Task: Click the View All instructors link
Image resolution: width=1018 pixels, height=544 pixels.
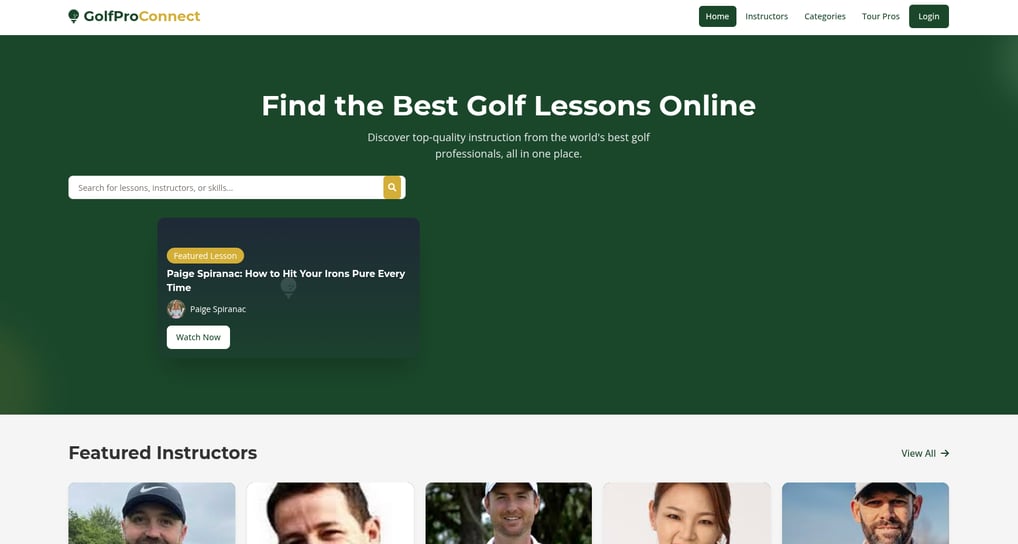Action: [925, 453]
